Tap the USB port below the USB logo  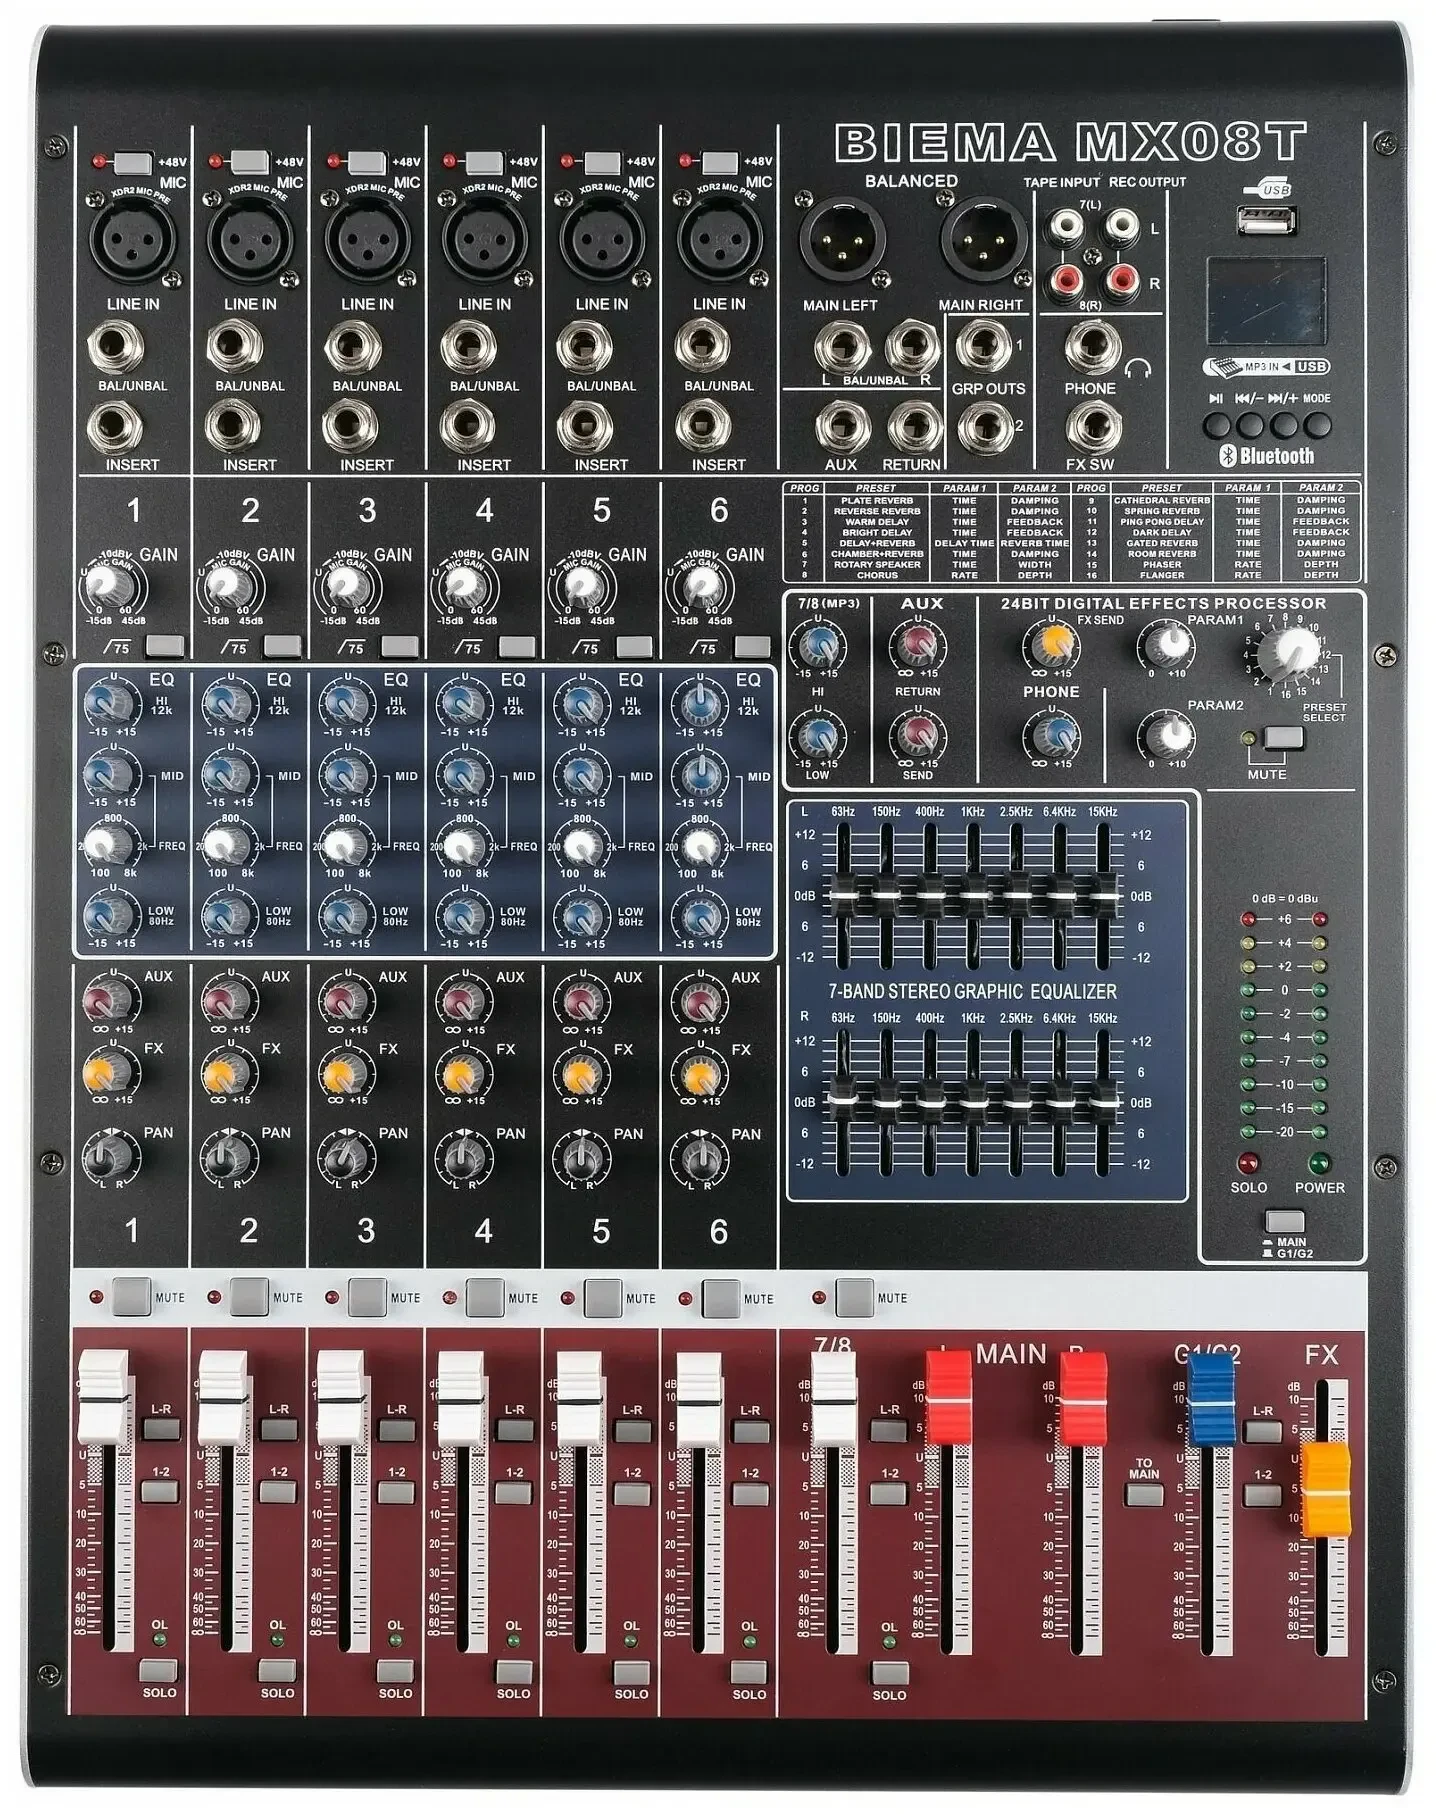pos(1269,221)
